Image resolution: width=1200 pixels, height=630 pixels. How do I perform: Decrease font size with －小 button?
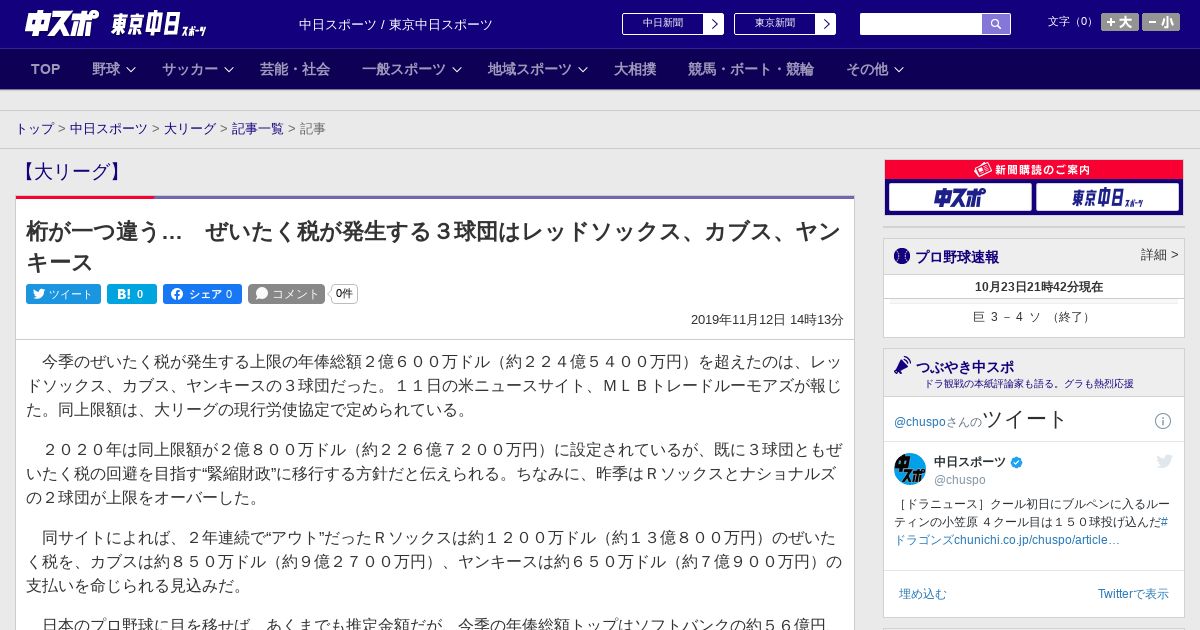click(x=1161, y=22)
